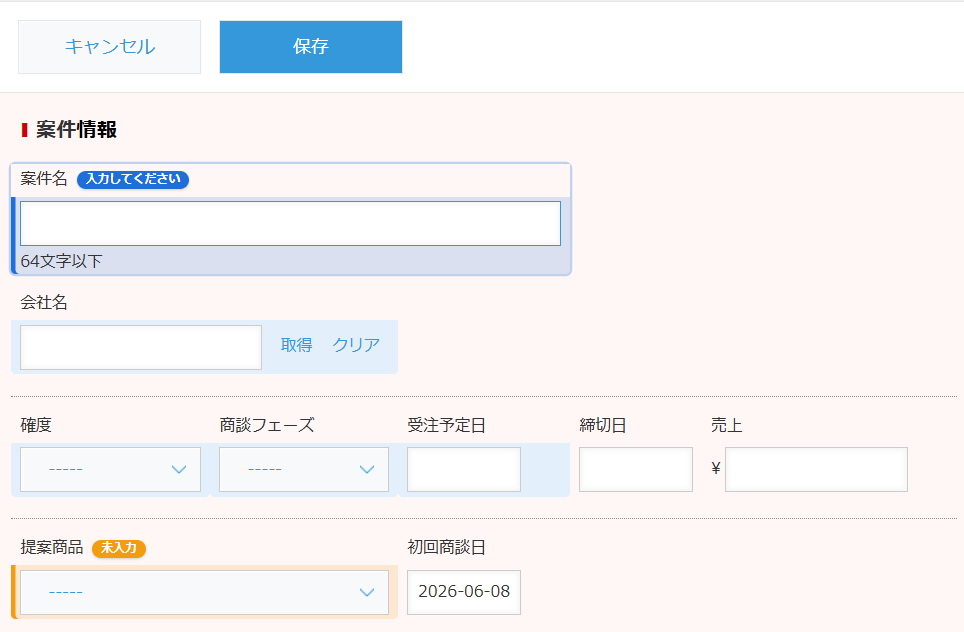
Task: Click the 受注予定日 date field
Action: pyautogui.click(x=464, y=469)
